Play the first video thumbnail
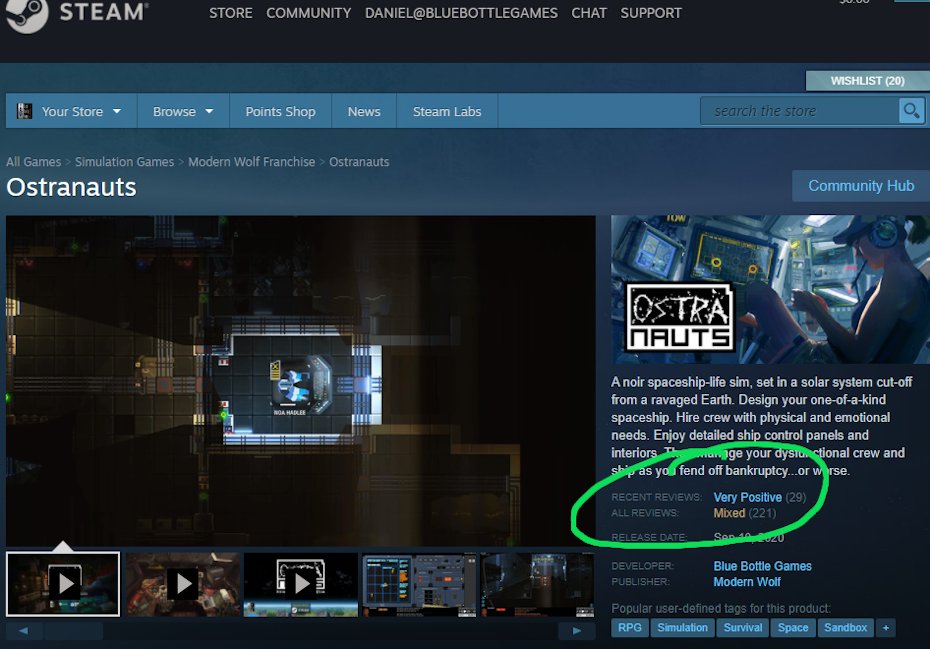 (63, 584)
